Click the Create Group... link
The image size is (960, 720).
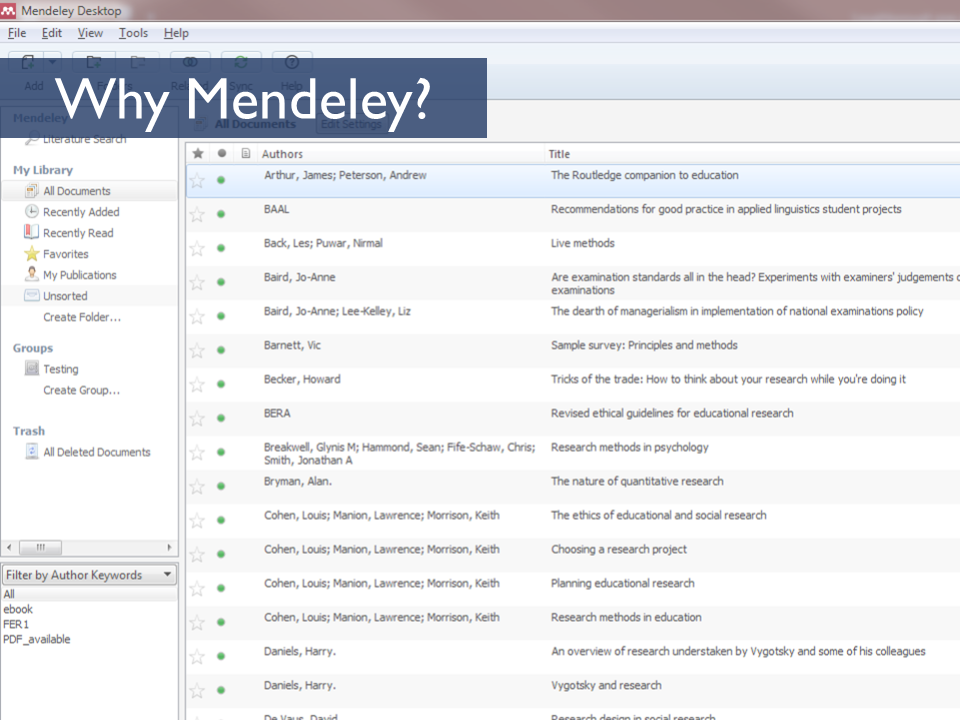(x=81, y=390)
